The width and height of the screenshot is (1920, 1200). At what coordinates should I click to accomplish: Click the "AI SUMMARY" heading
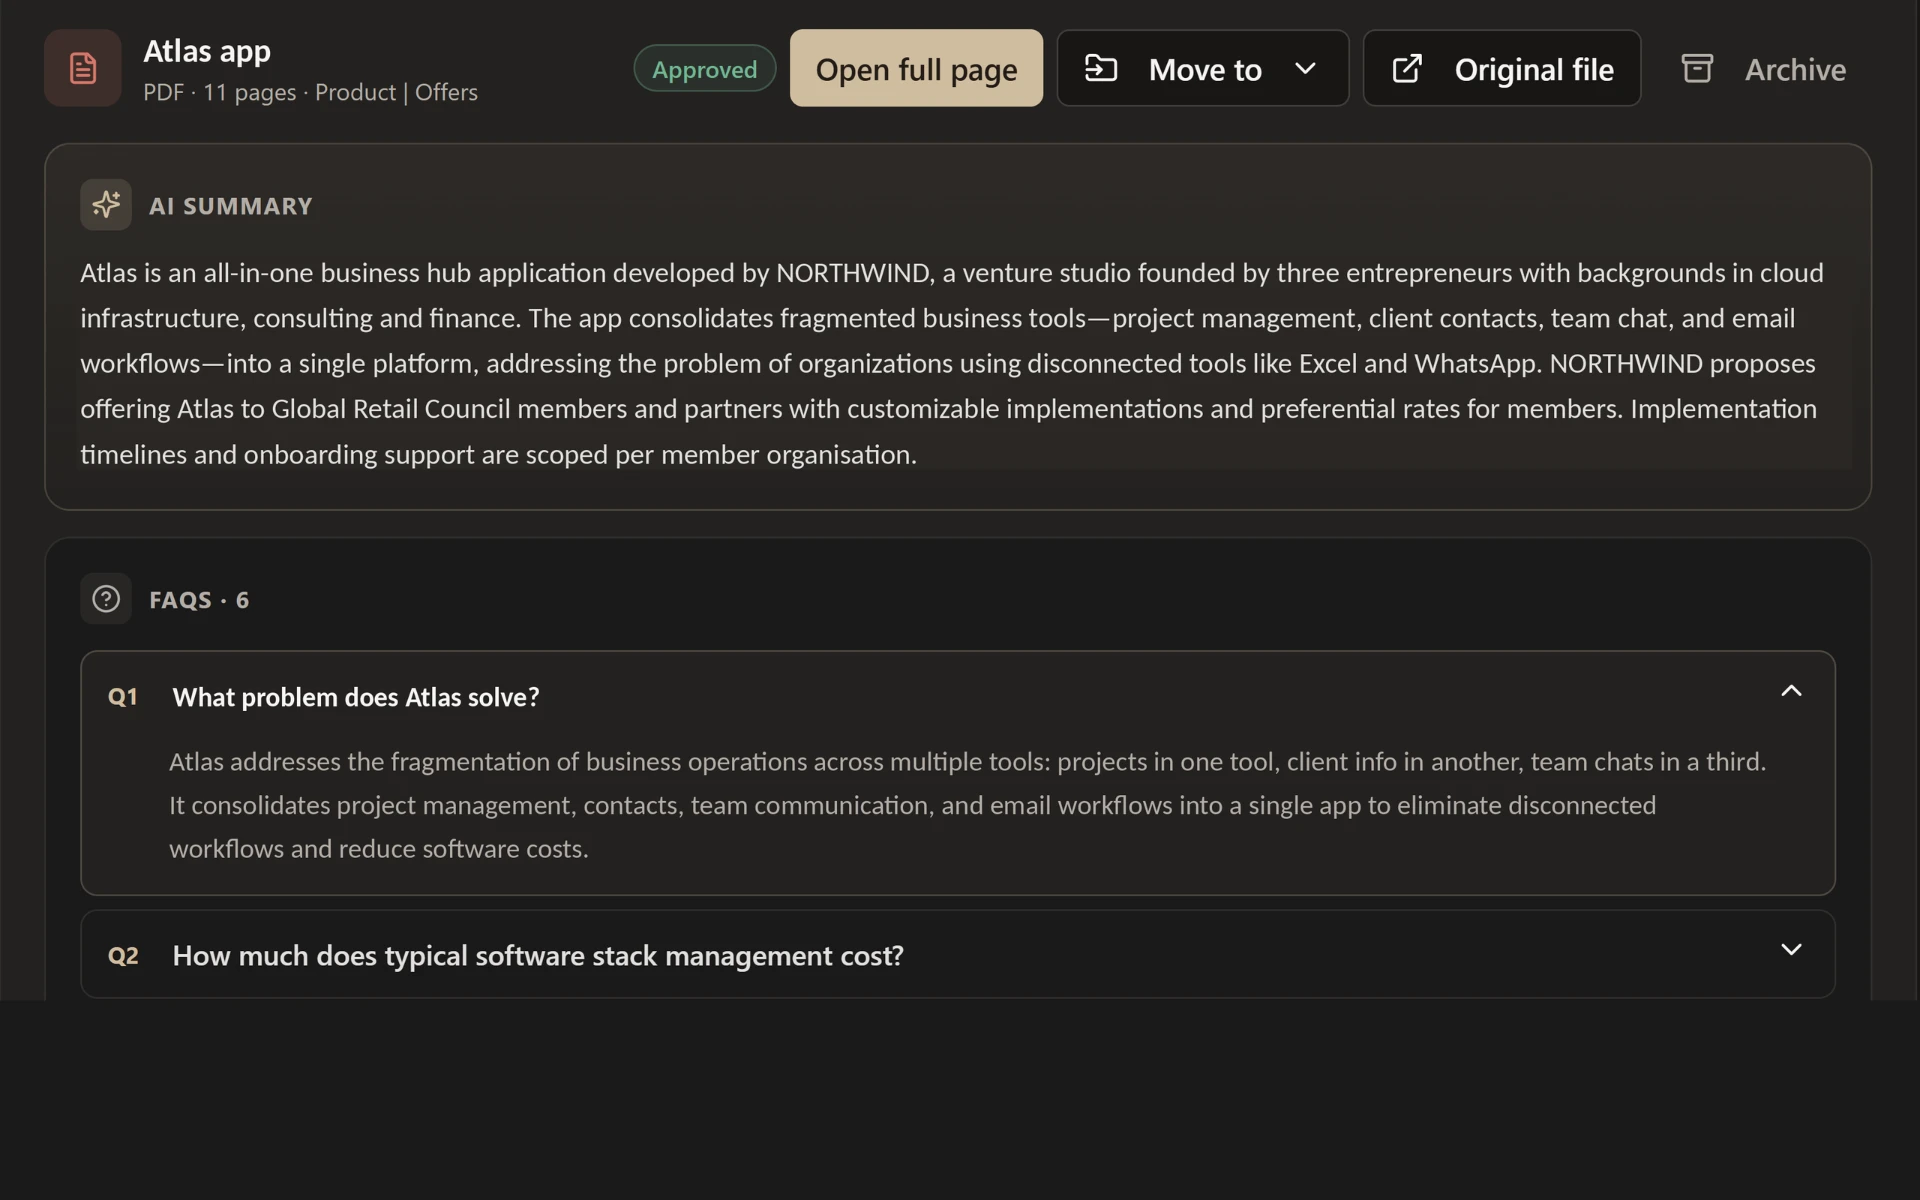coord(231,206)
